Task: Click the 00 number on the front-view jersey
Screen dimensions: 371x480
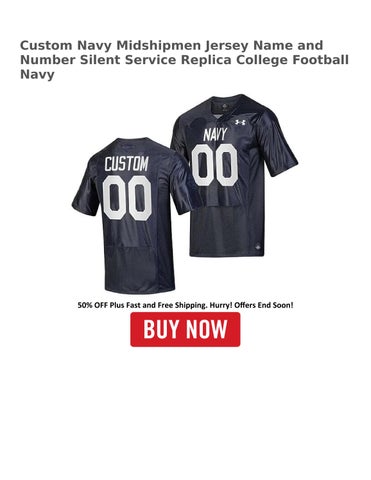Action: 215,165
